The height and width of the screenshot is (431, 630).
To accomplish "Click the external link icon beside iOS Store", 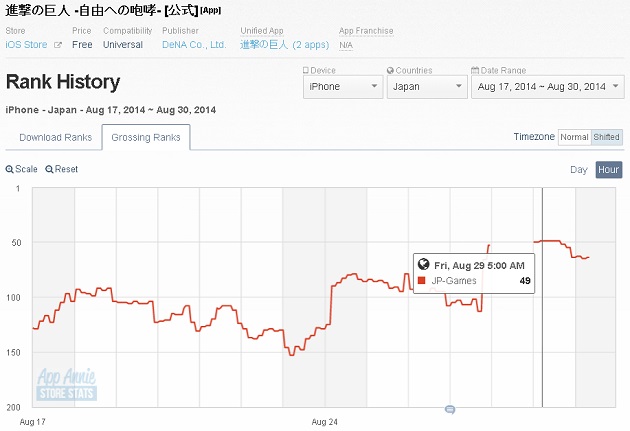I will tap(58, 45).
